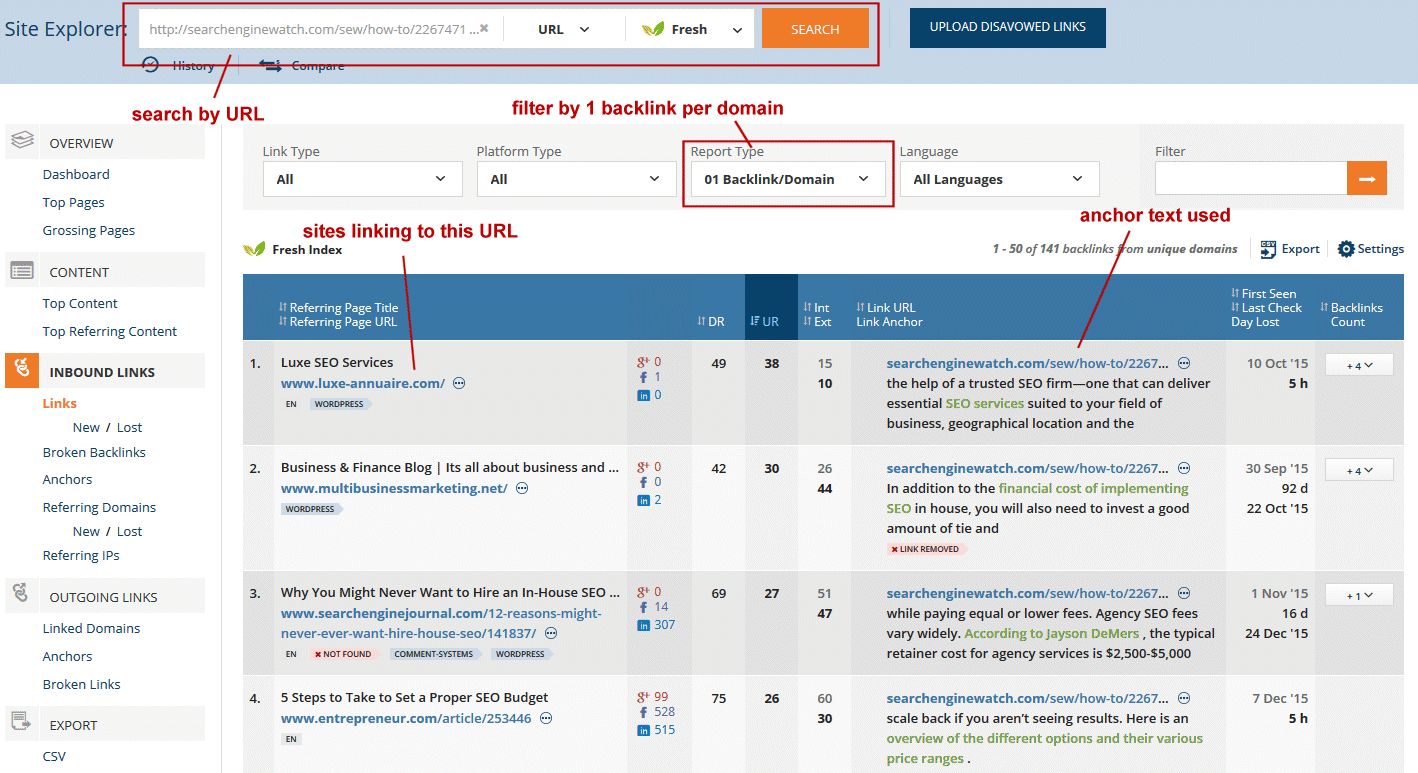Viewport: 1418px width, 773px height.
Task: Click the Overview section icon in the sidebar
Action: point(22,142)
